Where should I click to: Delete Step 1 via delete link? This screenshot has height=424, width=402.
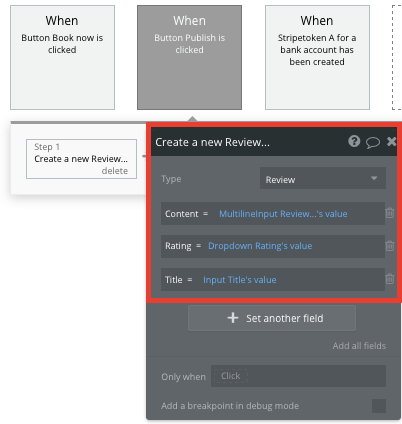coord(115,171)
